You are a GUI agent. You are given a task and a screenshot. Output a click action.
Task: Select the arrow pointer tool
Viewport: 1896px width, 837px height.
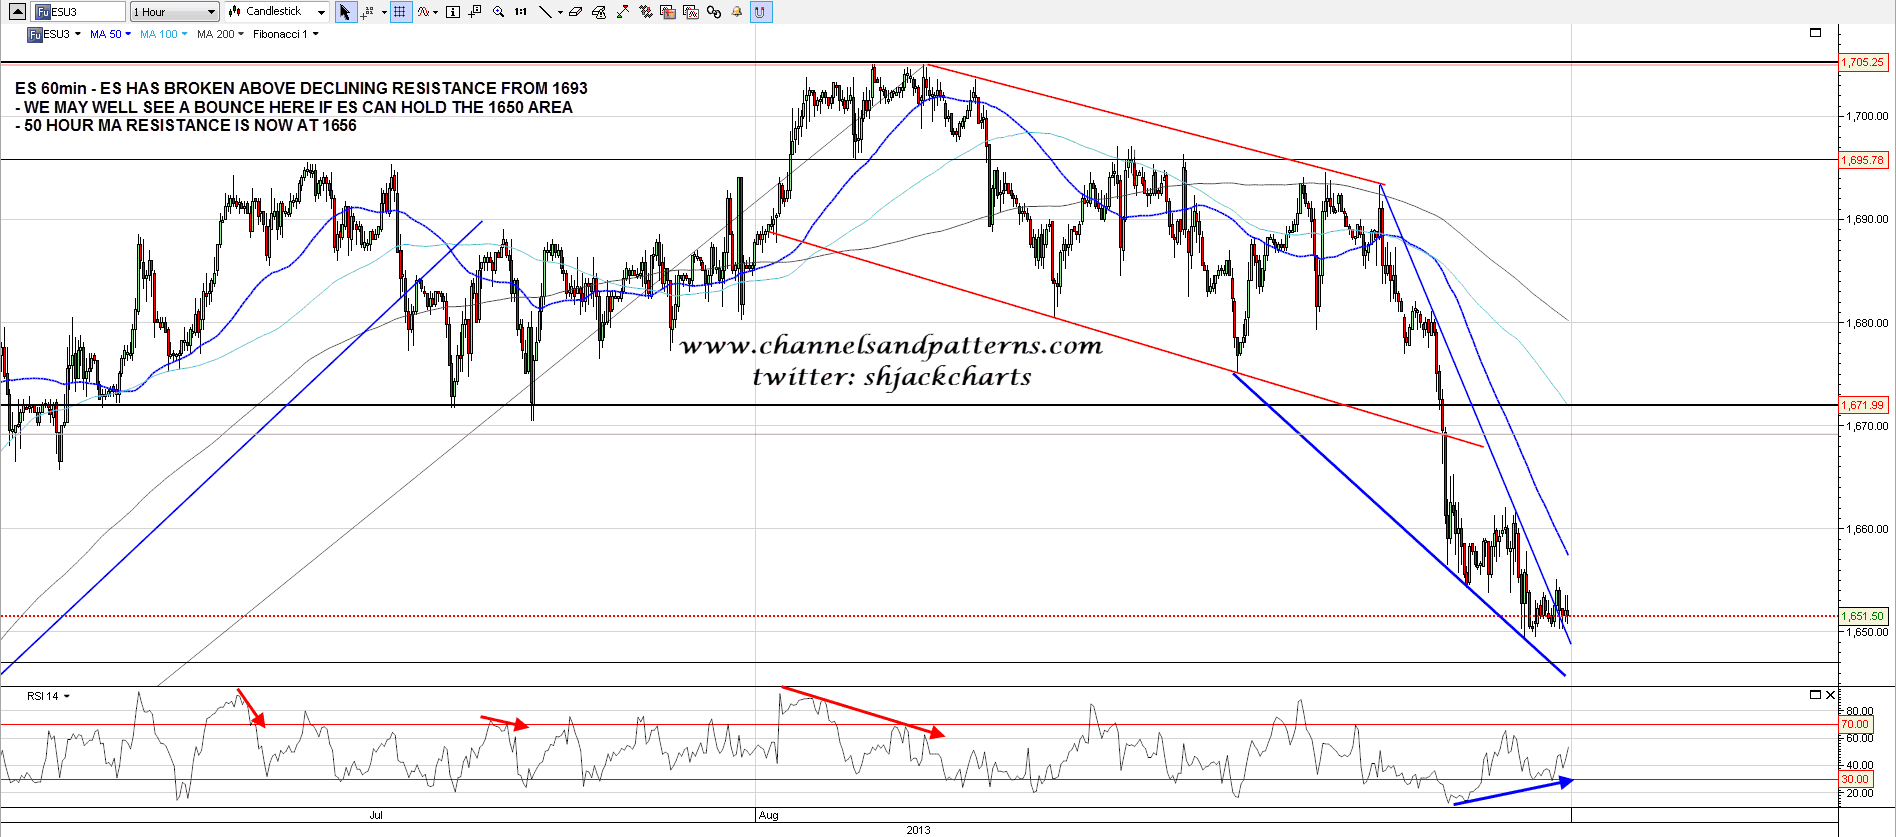345,12
